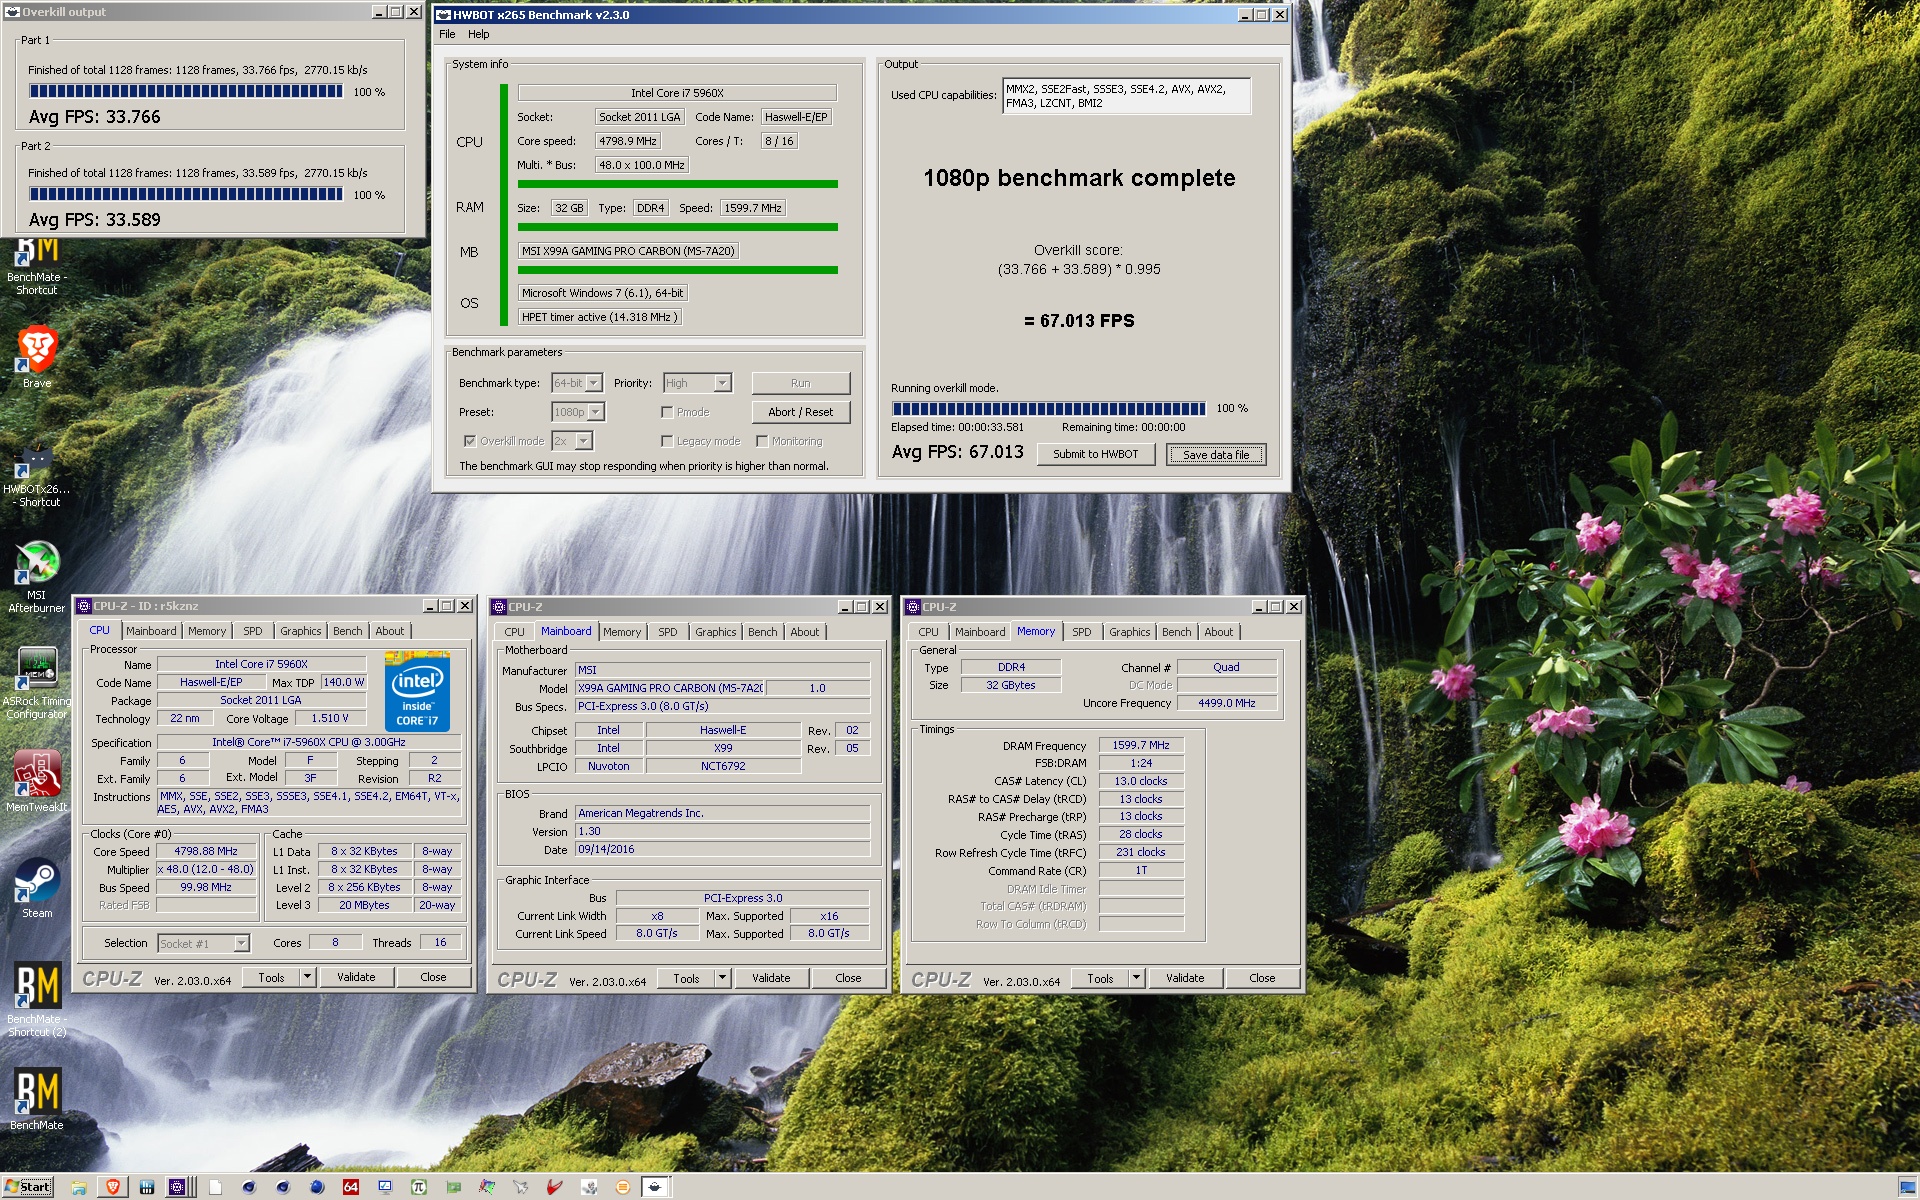The width and height of the screenshot is (1920, 1200).
Task: Launch MSI Afterburner from the desktop
Action: 37,577
